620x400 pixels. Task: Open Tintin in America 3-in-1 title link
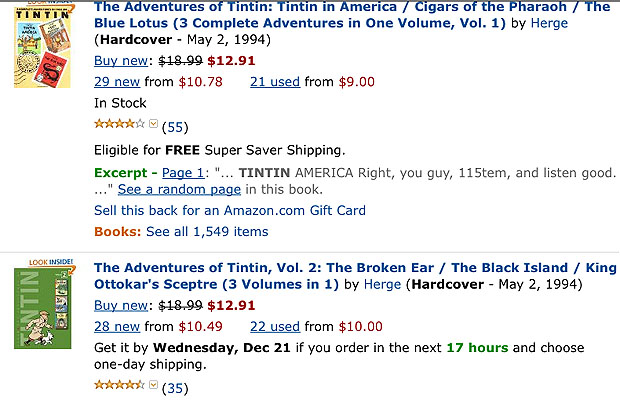[350, 15]
